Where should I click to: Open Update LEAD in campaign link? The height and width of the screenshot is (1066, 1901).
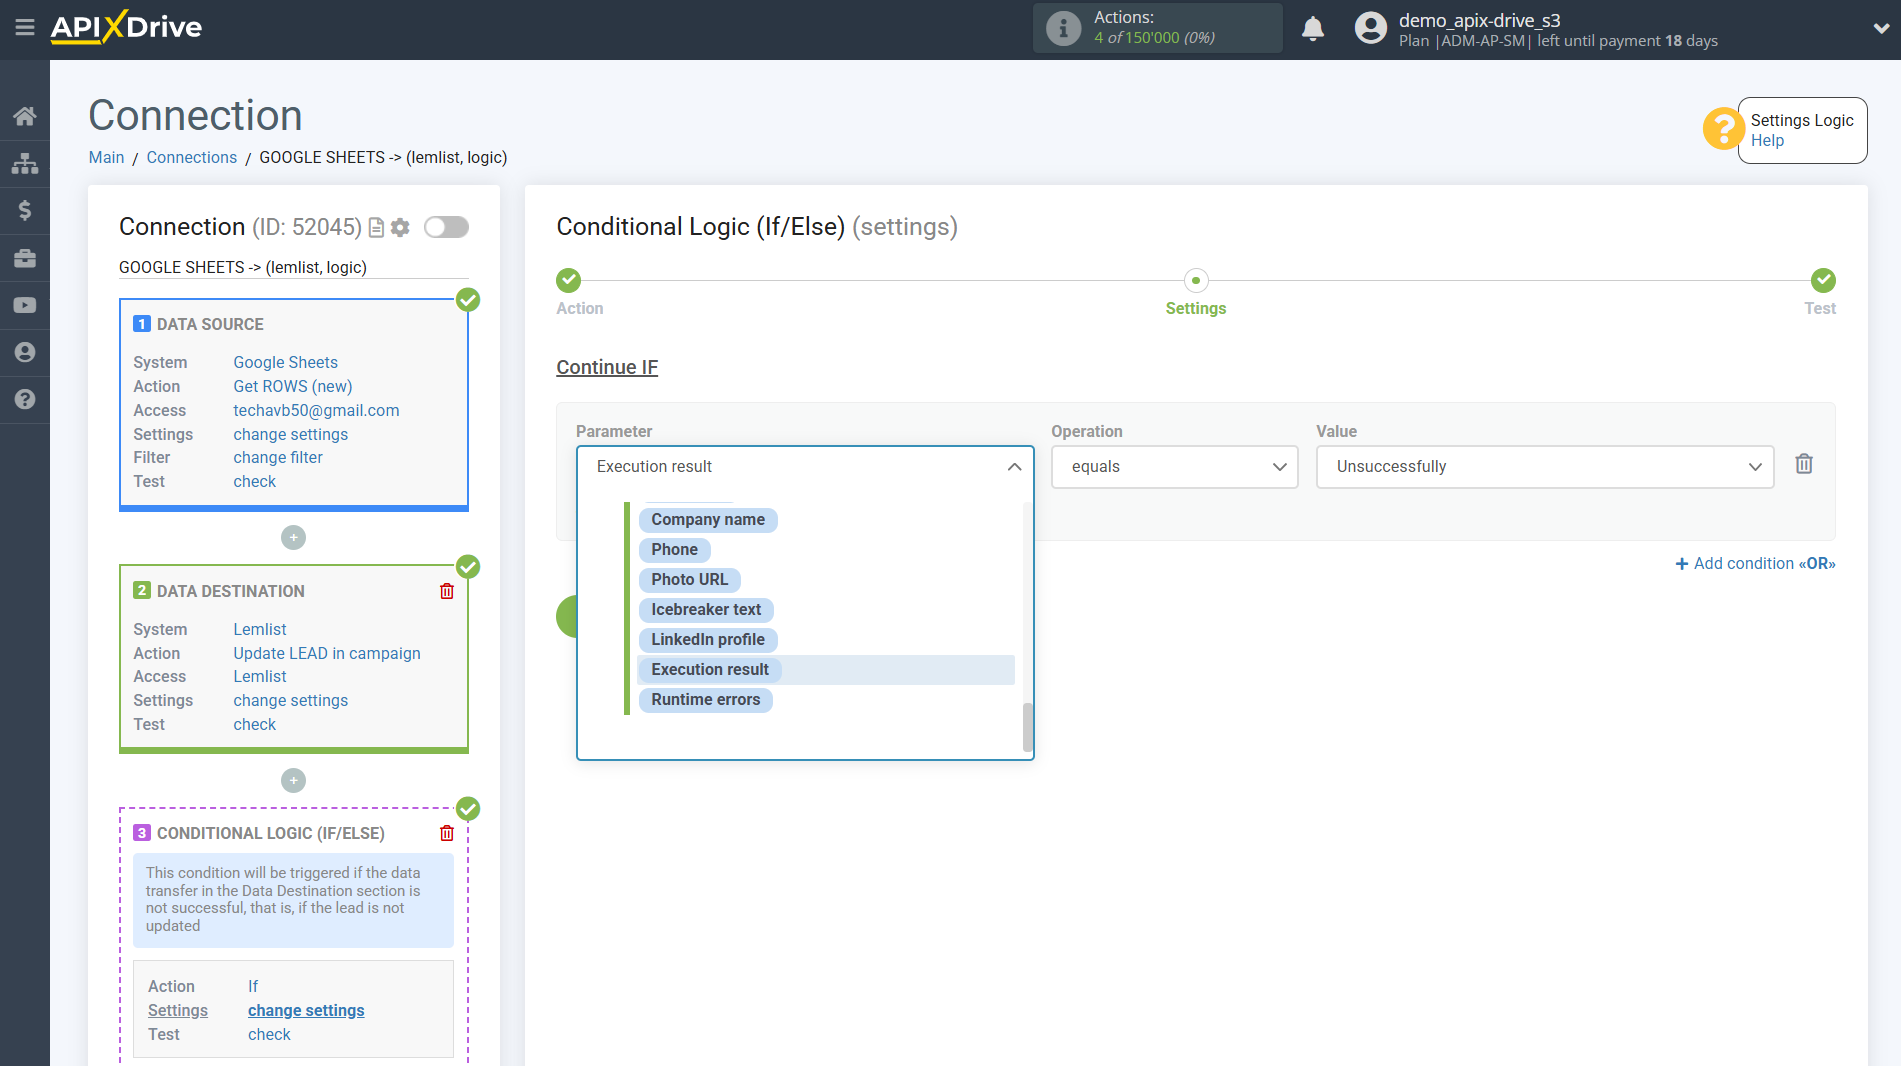click(x=327, y=654)
